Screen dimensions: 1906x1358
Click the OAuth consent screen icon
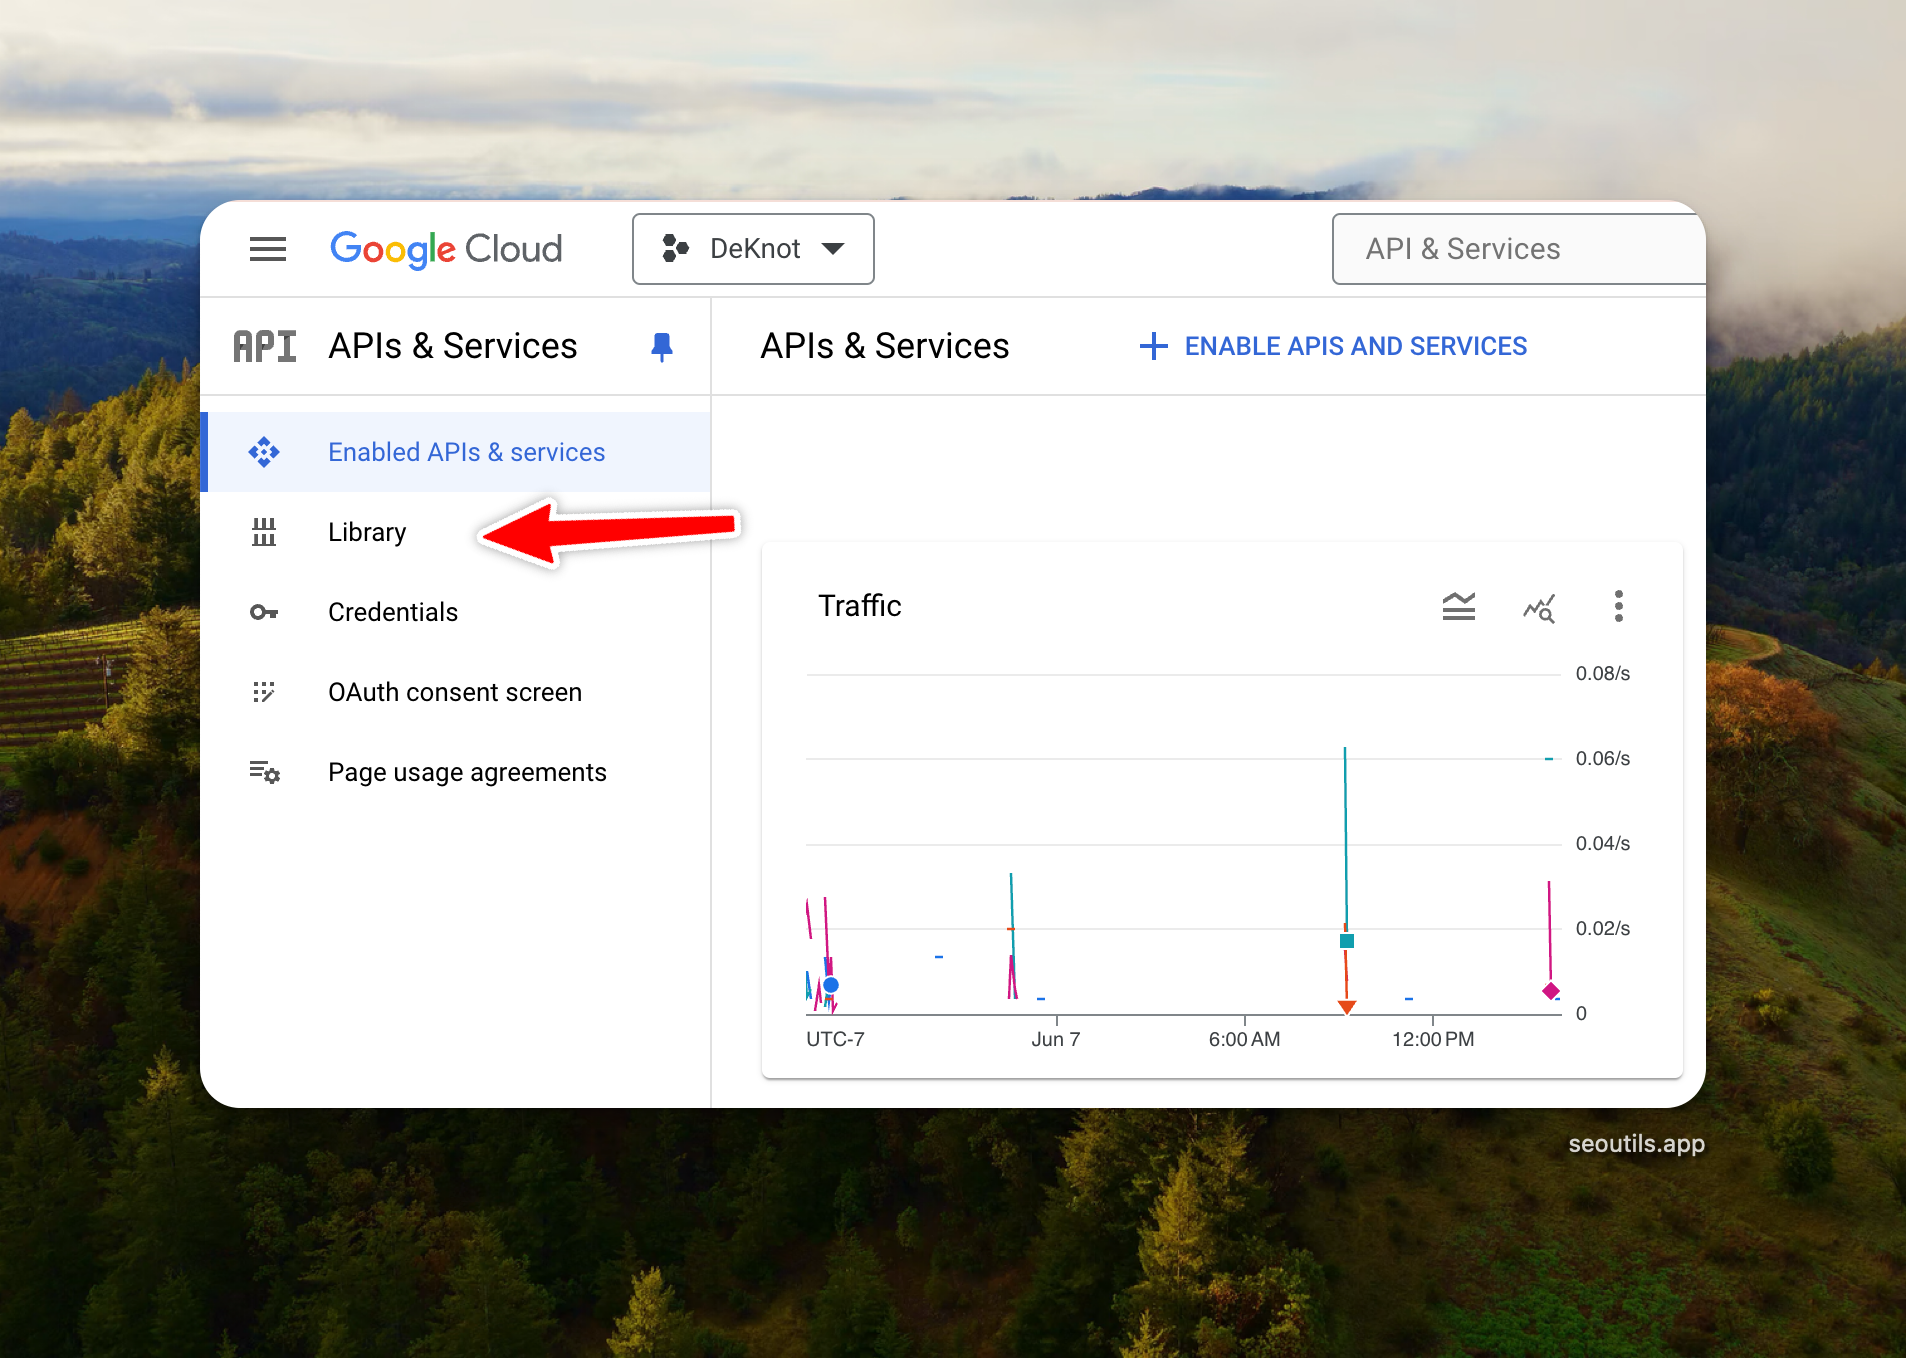264,692
